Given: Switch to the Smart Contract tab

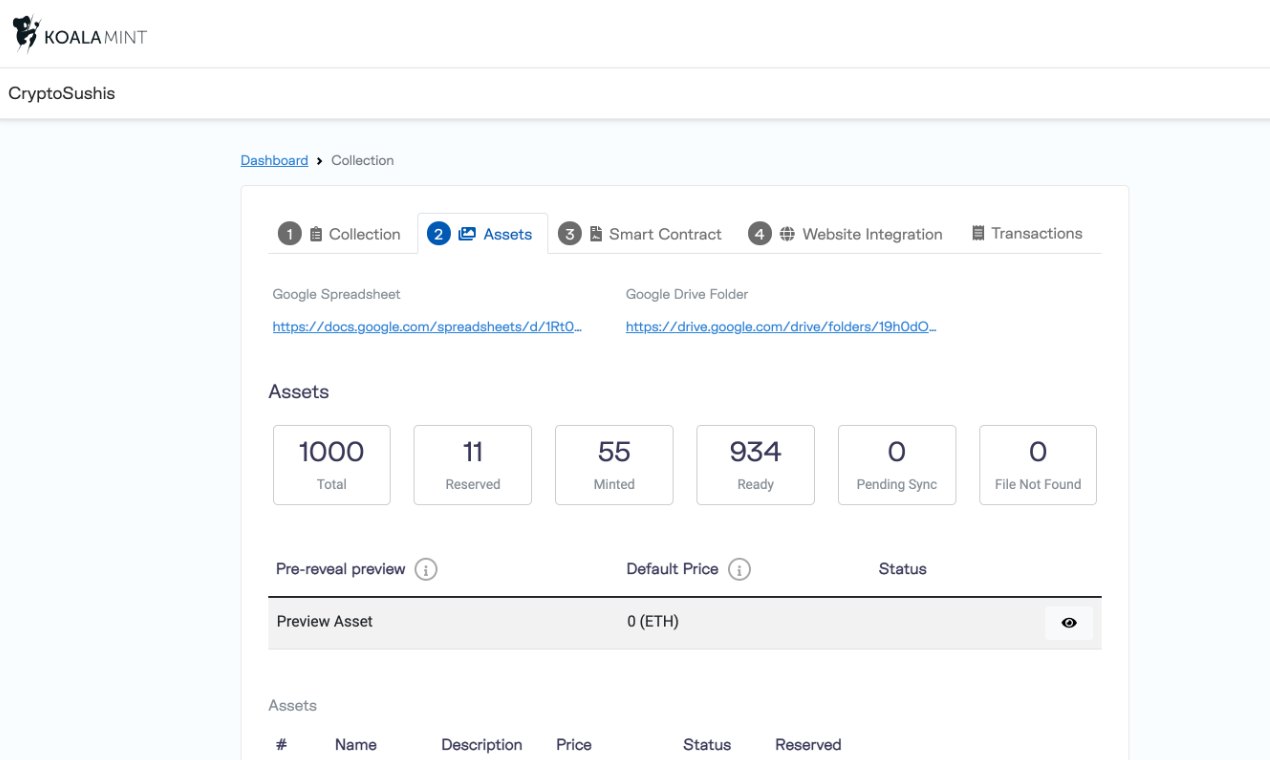Looking at the screenshot, I should (664, 234).
